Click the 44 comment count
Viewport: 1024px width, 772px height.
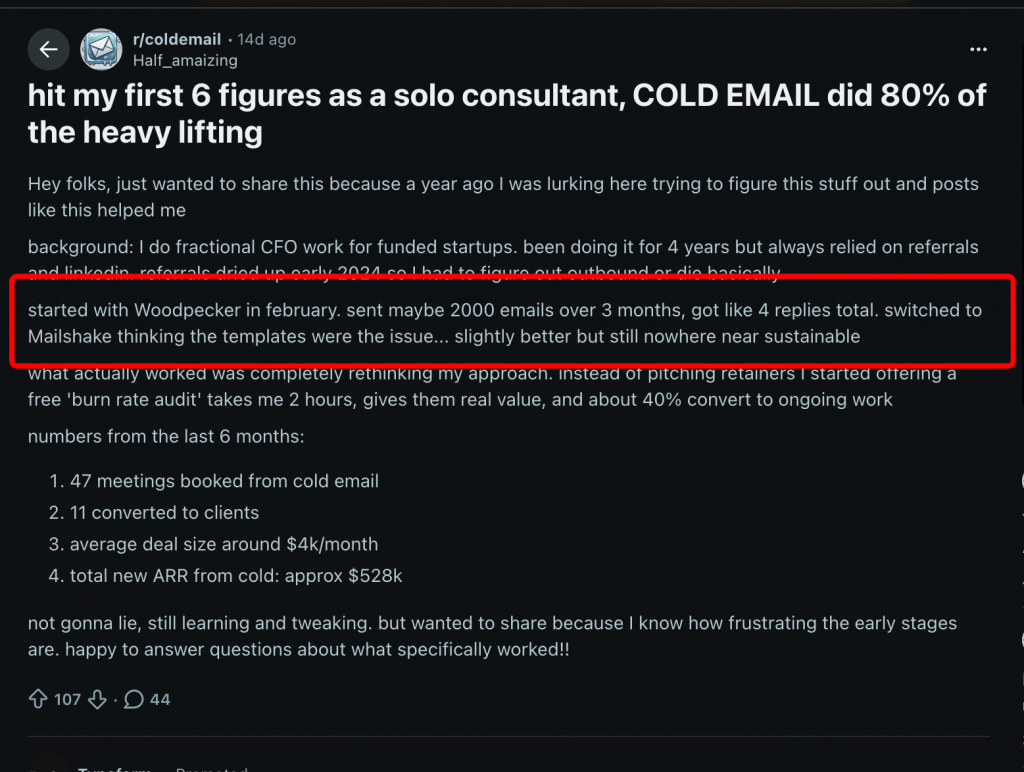[x=157, y=699]
